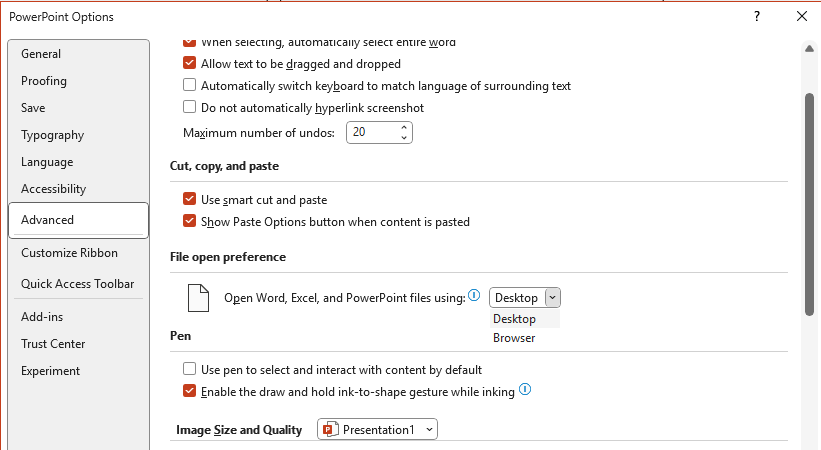The height and width of the screenshot is (450, 821).
Task: Decrease maximum number of undos with down arrow
Action: (x=404, y=138)
